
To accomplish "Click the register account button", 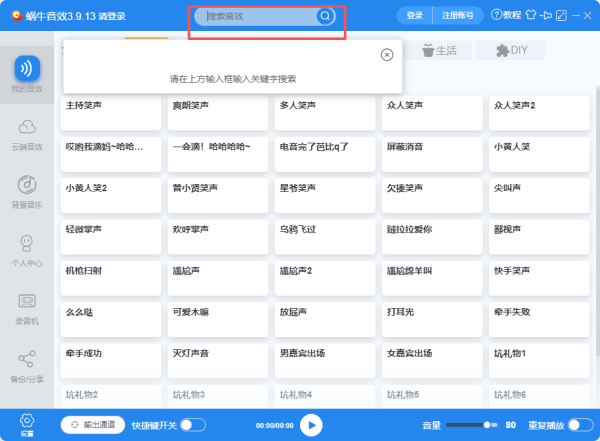I will click(x=458, y=15).
